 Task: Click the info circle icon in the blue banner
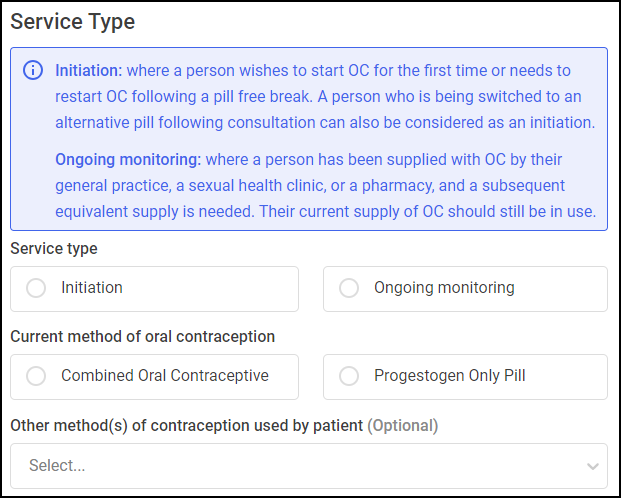33,71
